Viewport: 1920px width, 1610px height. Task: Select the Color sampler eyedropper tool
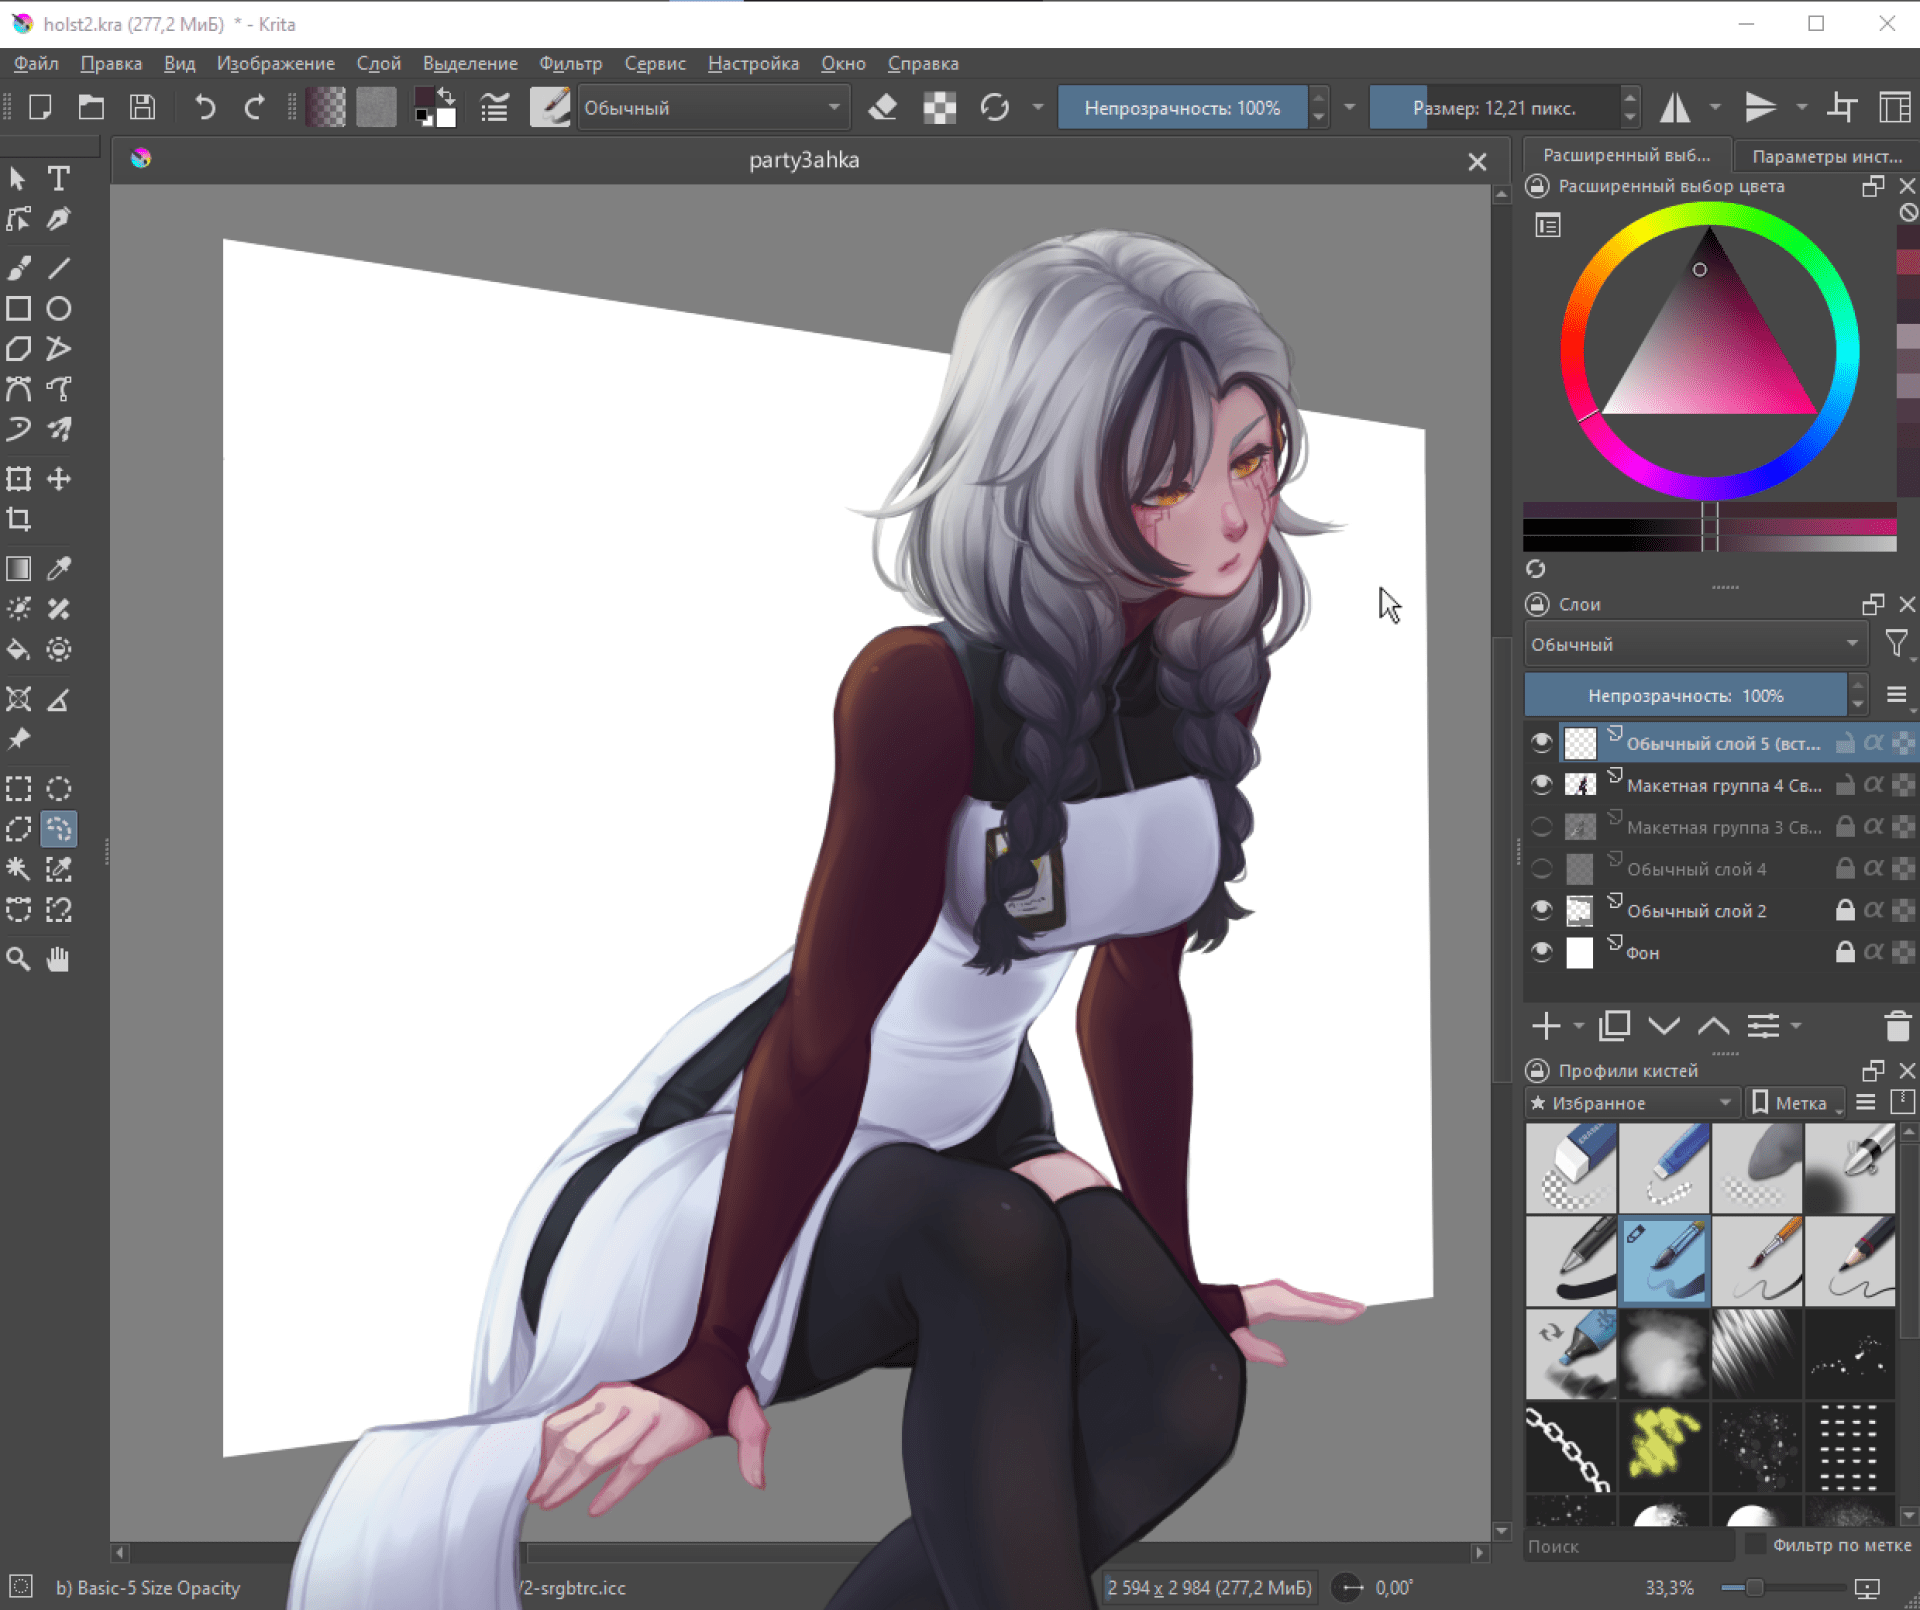[59, 569]
